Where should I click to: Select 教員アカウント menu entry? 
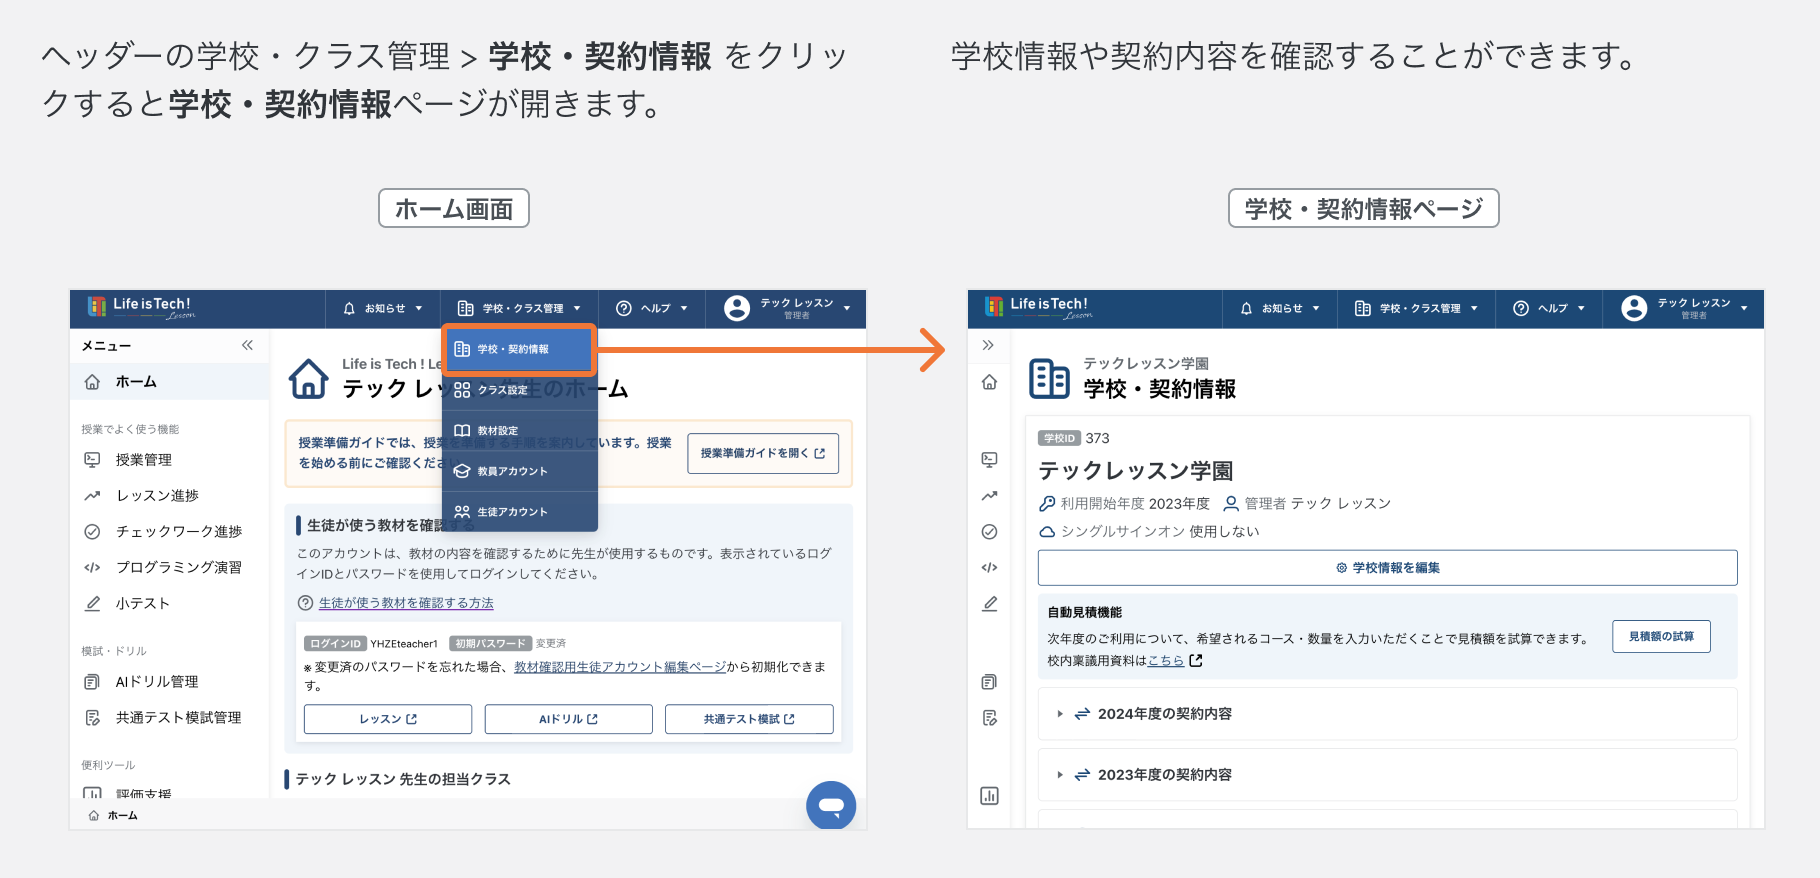point(519,471)
